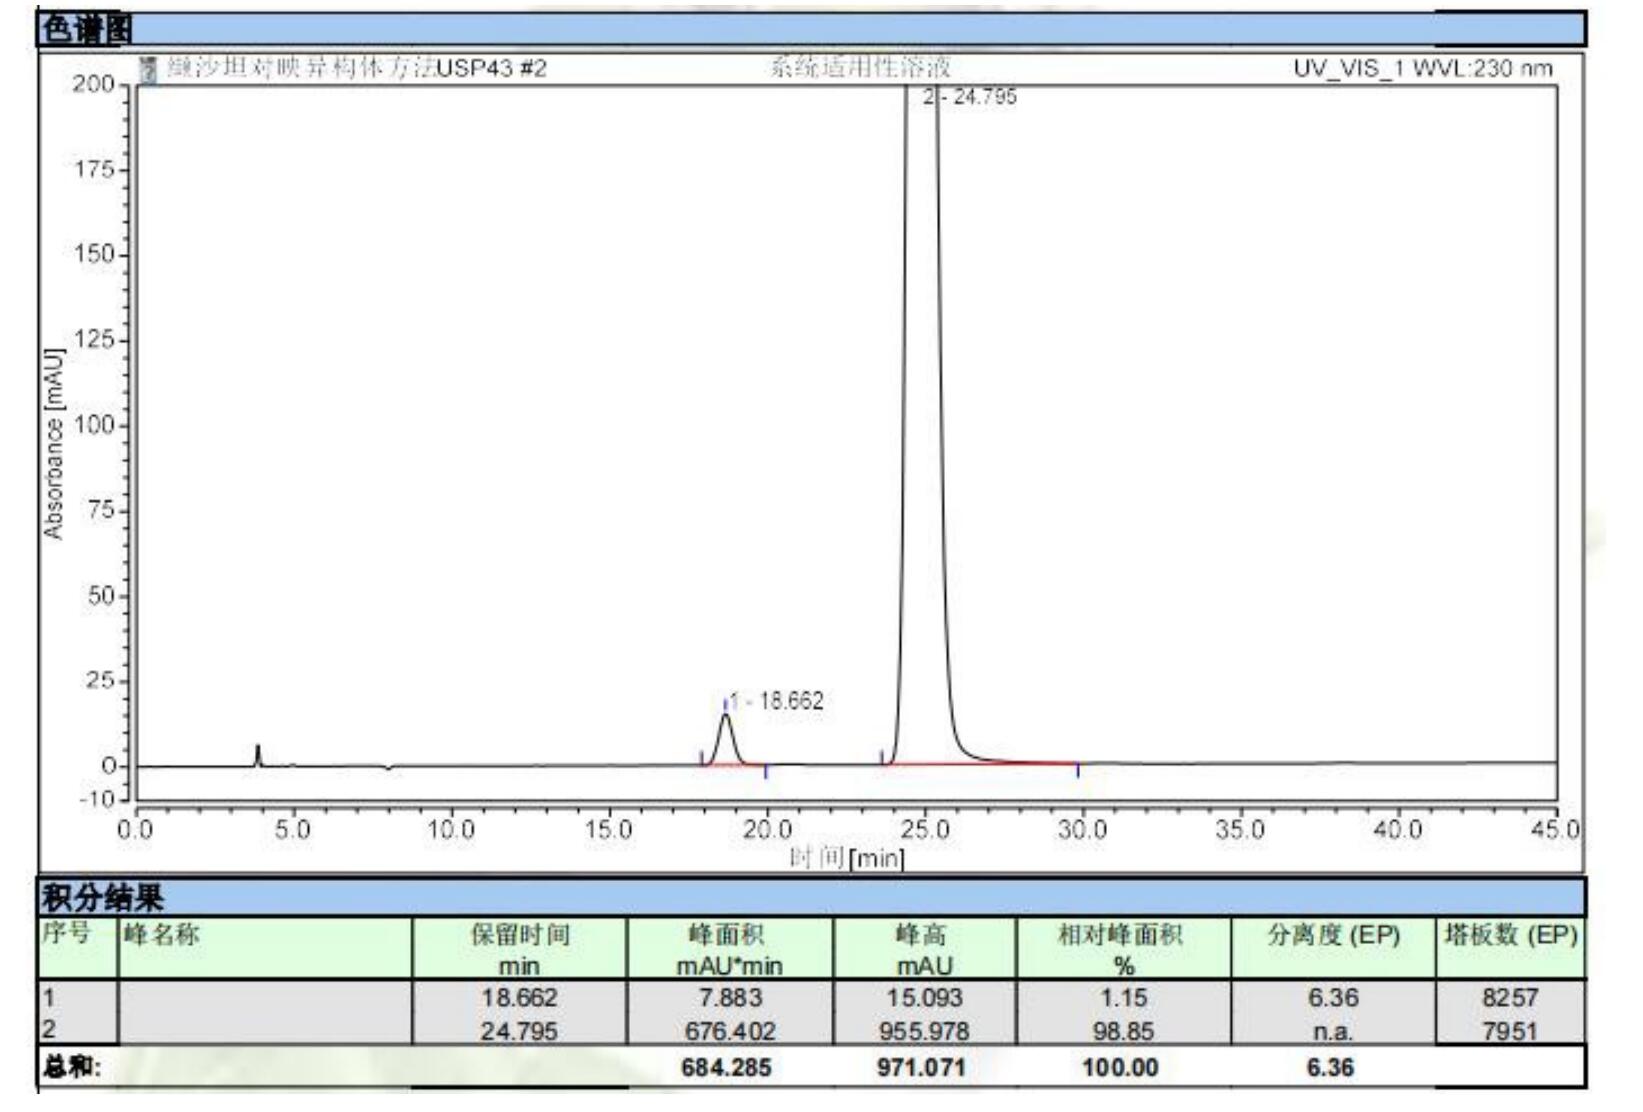
Task: Click the UV_VIS_1 WVL:230 nm channel label
Action: tap(1422, 69)
